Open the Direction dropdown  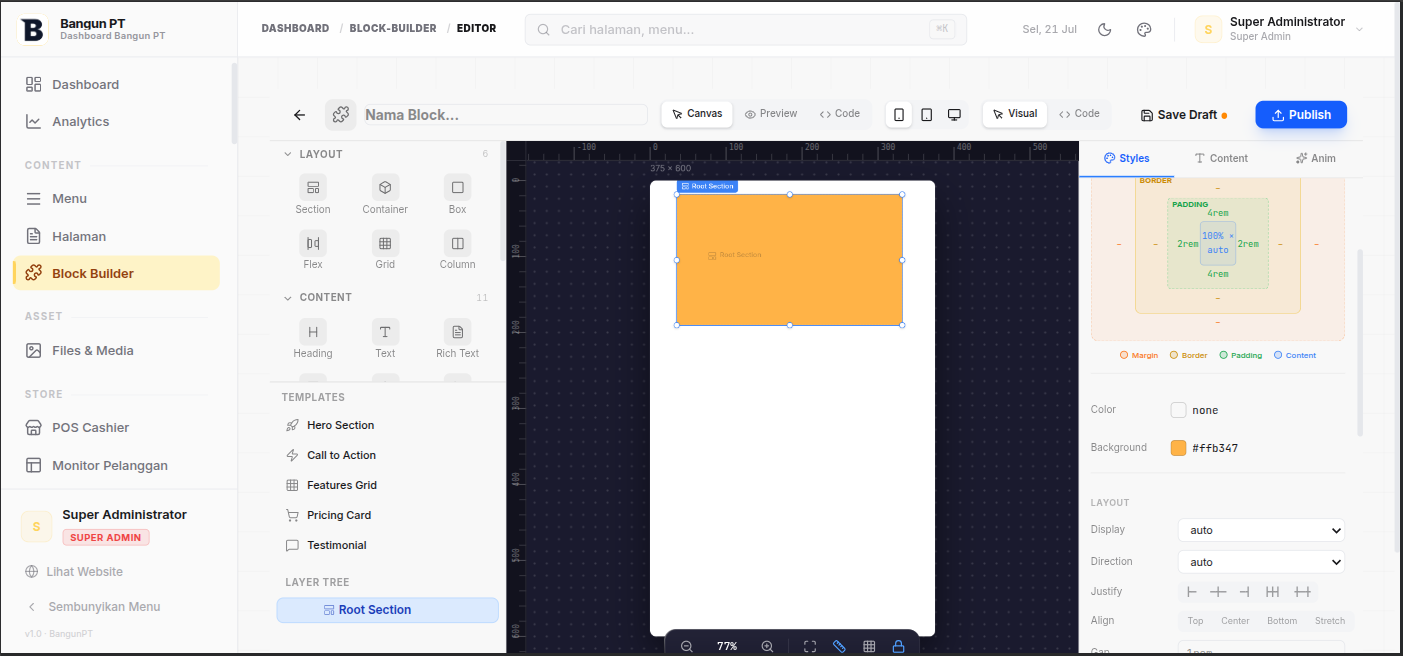(x=1261, y=562)
